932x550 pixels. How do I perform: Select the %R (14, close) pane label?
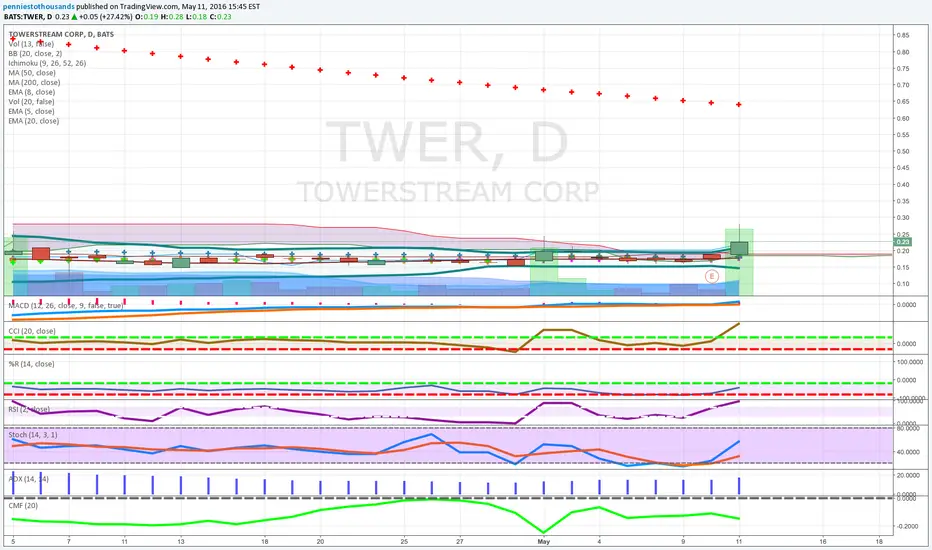pos(32,364)
